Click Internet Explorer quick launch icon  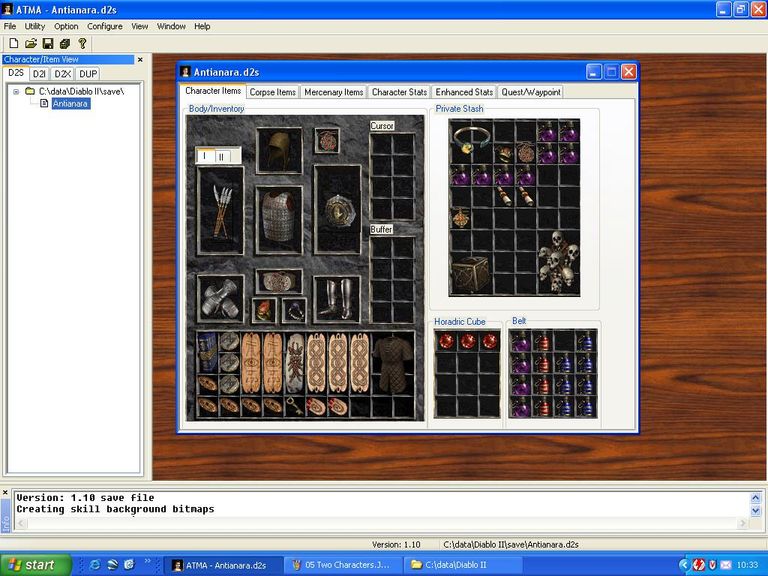96,565
